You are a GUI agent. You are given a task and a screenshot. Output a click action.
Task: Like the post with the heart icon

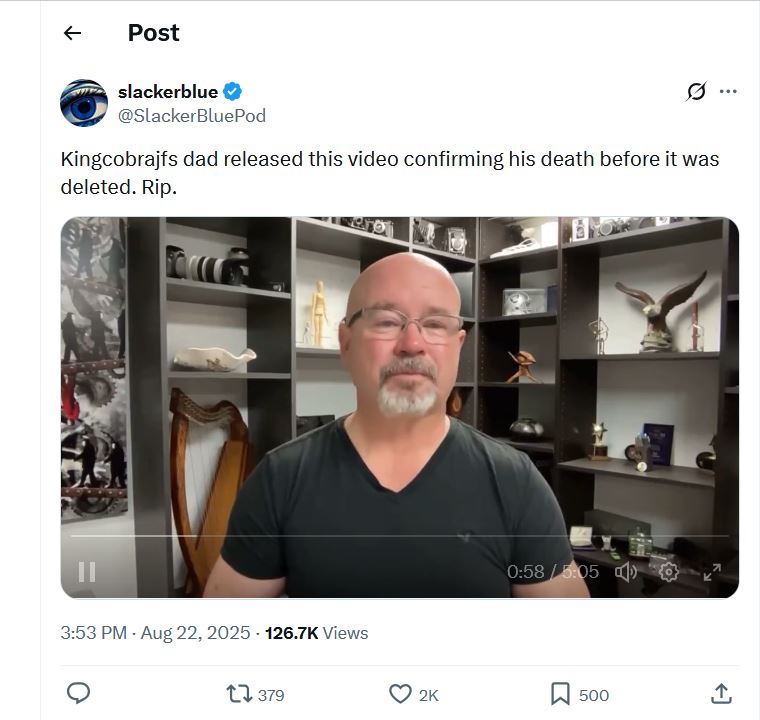413,694
